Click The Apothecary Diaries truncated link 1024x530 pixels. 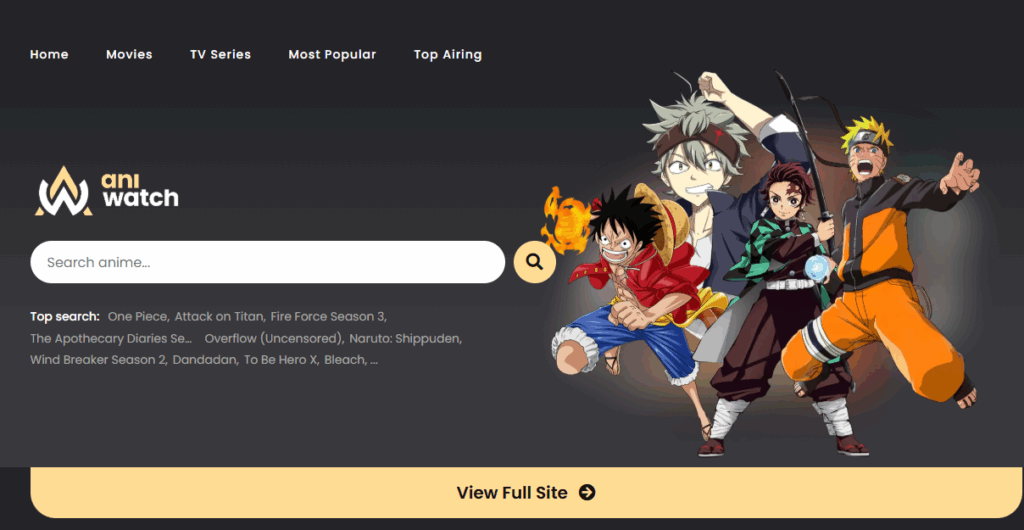(x=111, y=339)
